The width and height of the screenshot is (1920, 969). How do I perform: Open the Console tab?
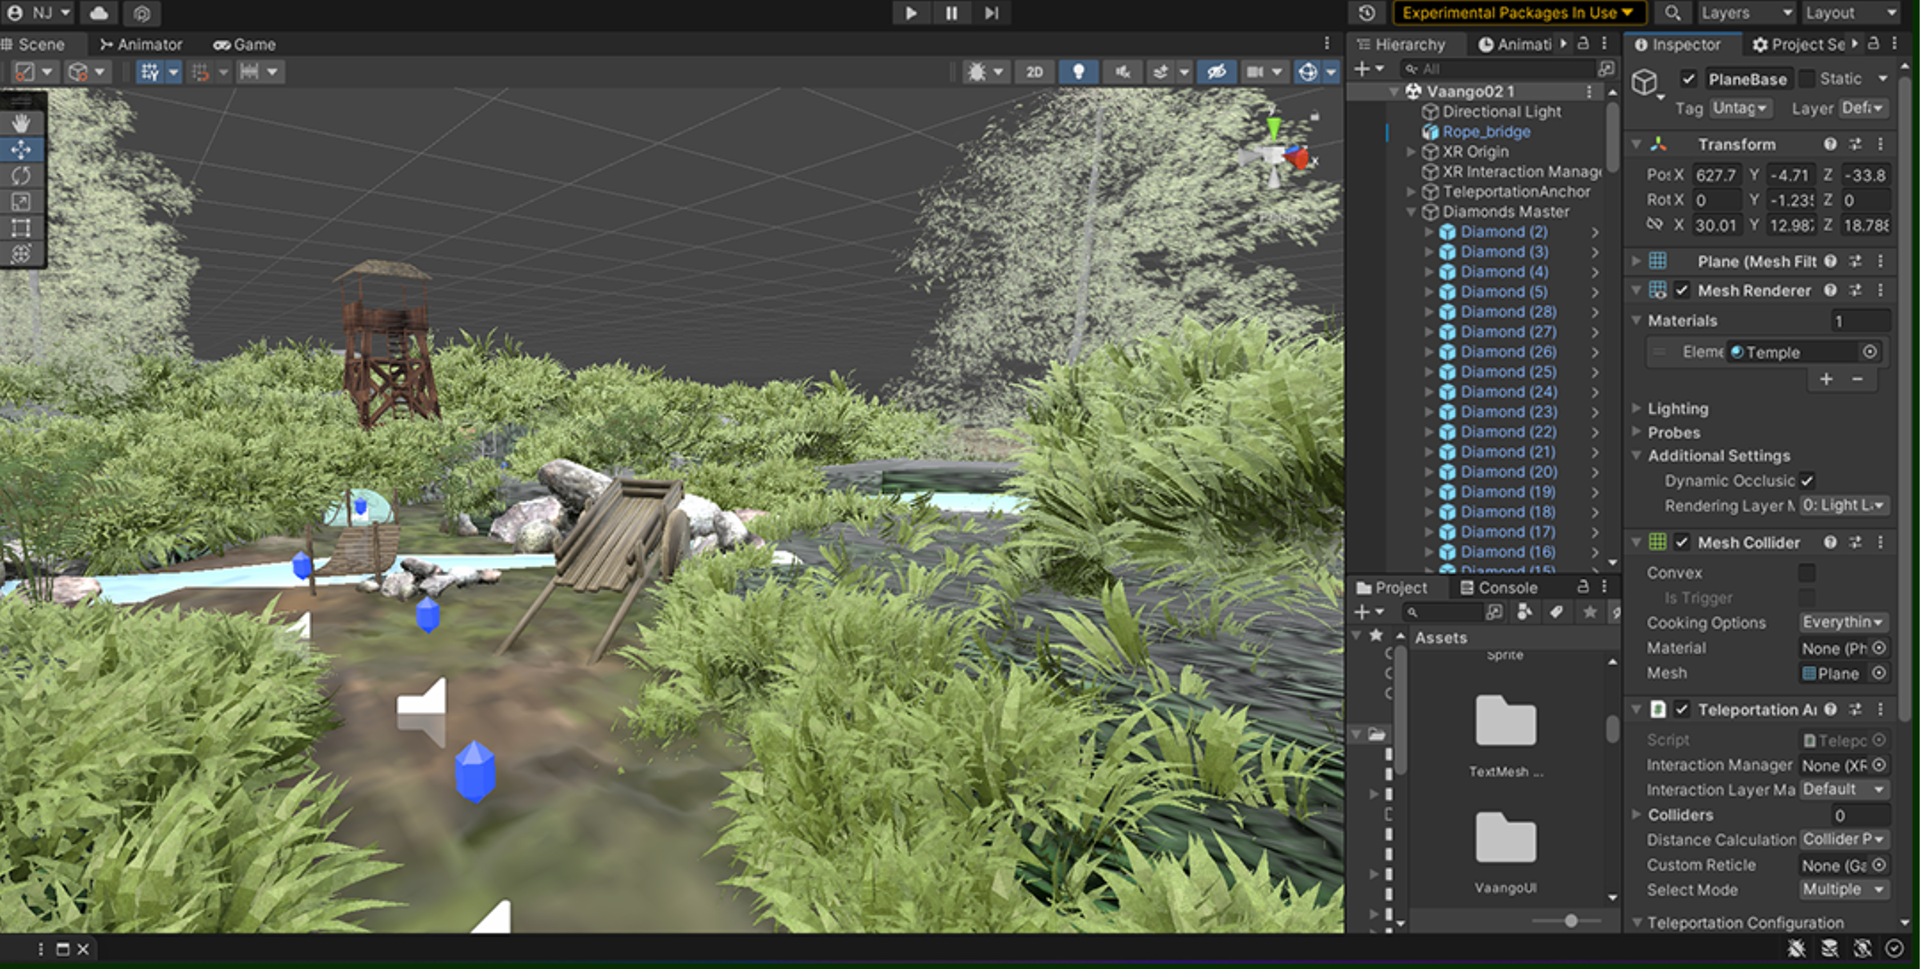[x=1498, y=588]
